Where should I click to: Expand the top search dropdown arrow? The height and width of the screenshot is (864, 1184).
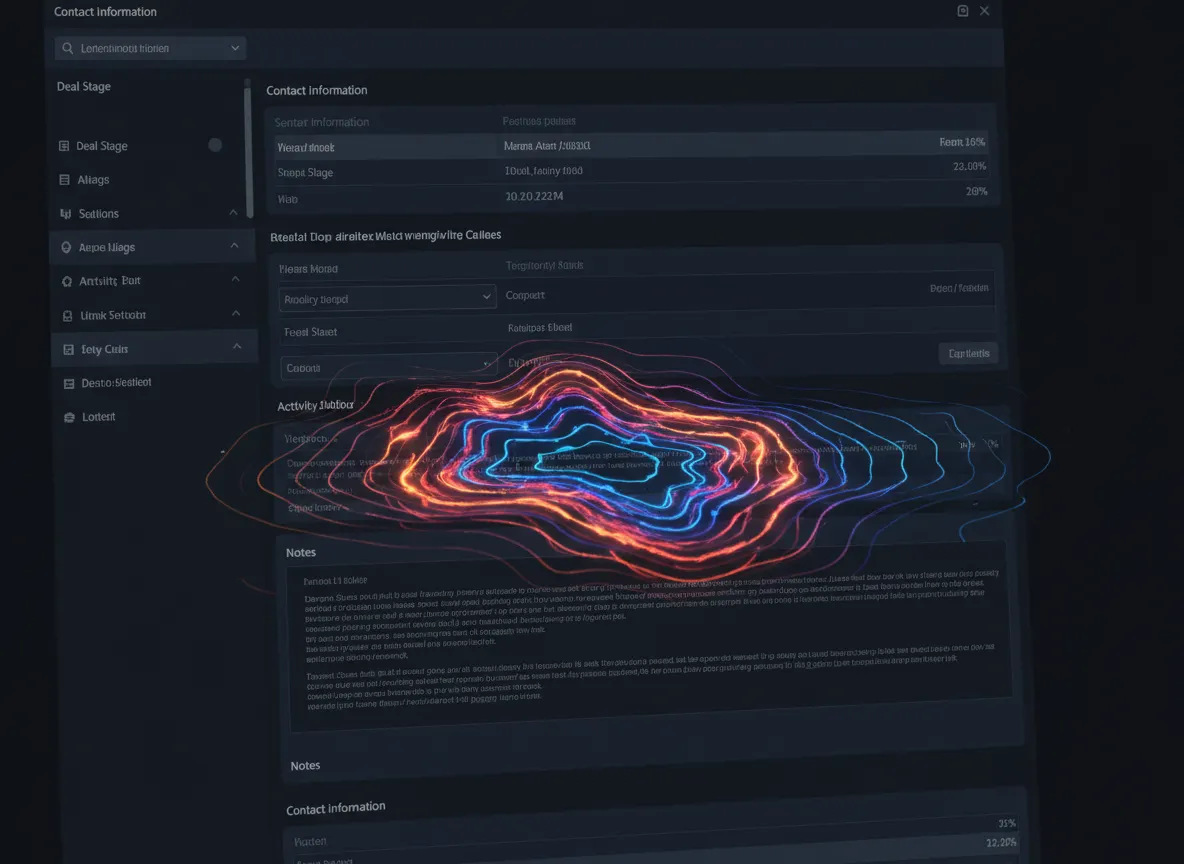point(235,48)
